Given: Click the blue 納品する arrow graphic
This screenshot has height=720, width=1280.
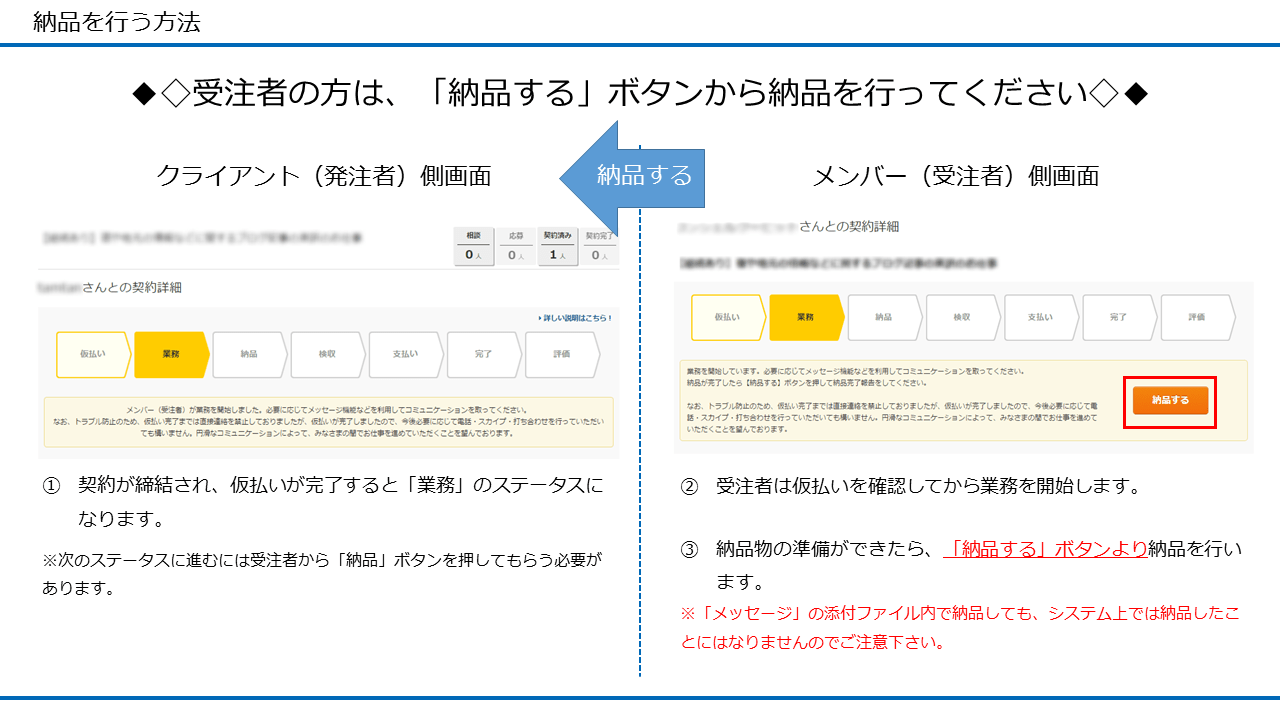Looking at the screenshot, I should point(643,176).
